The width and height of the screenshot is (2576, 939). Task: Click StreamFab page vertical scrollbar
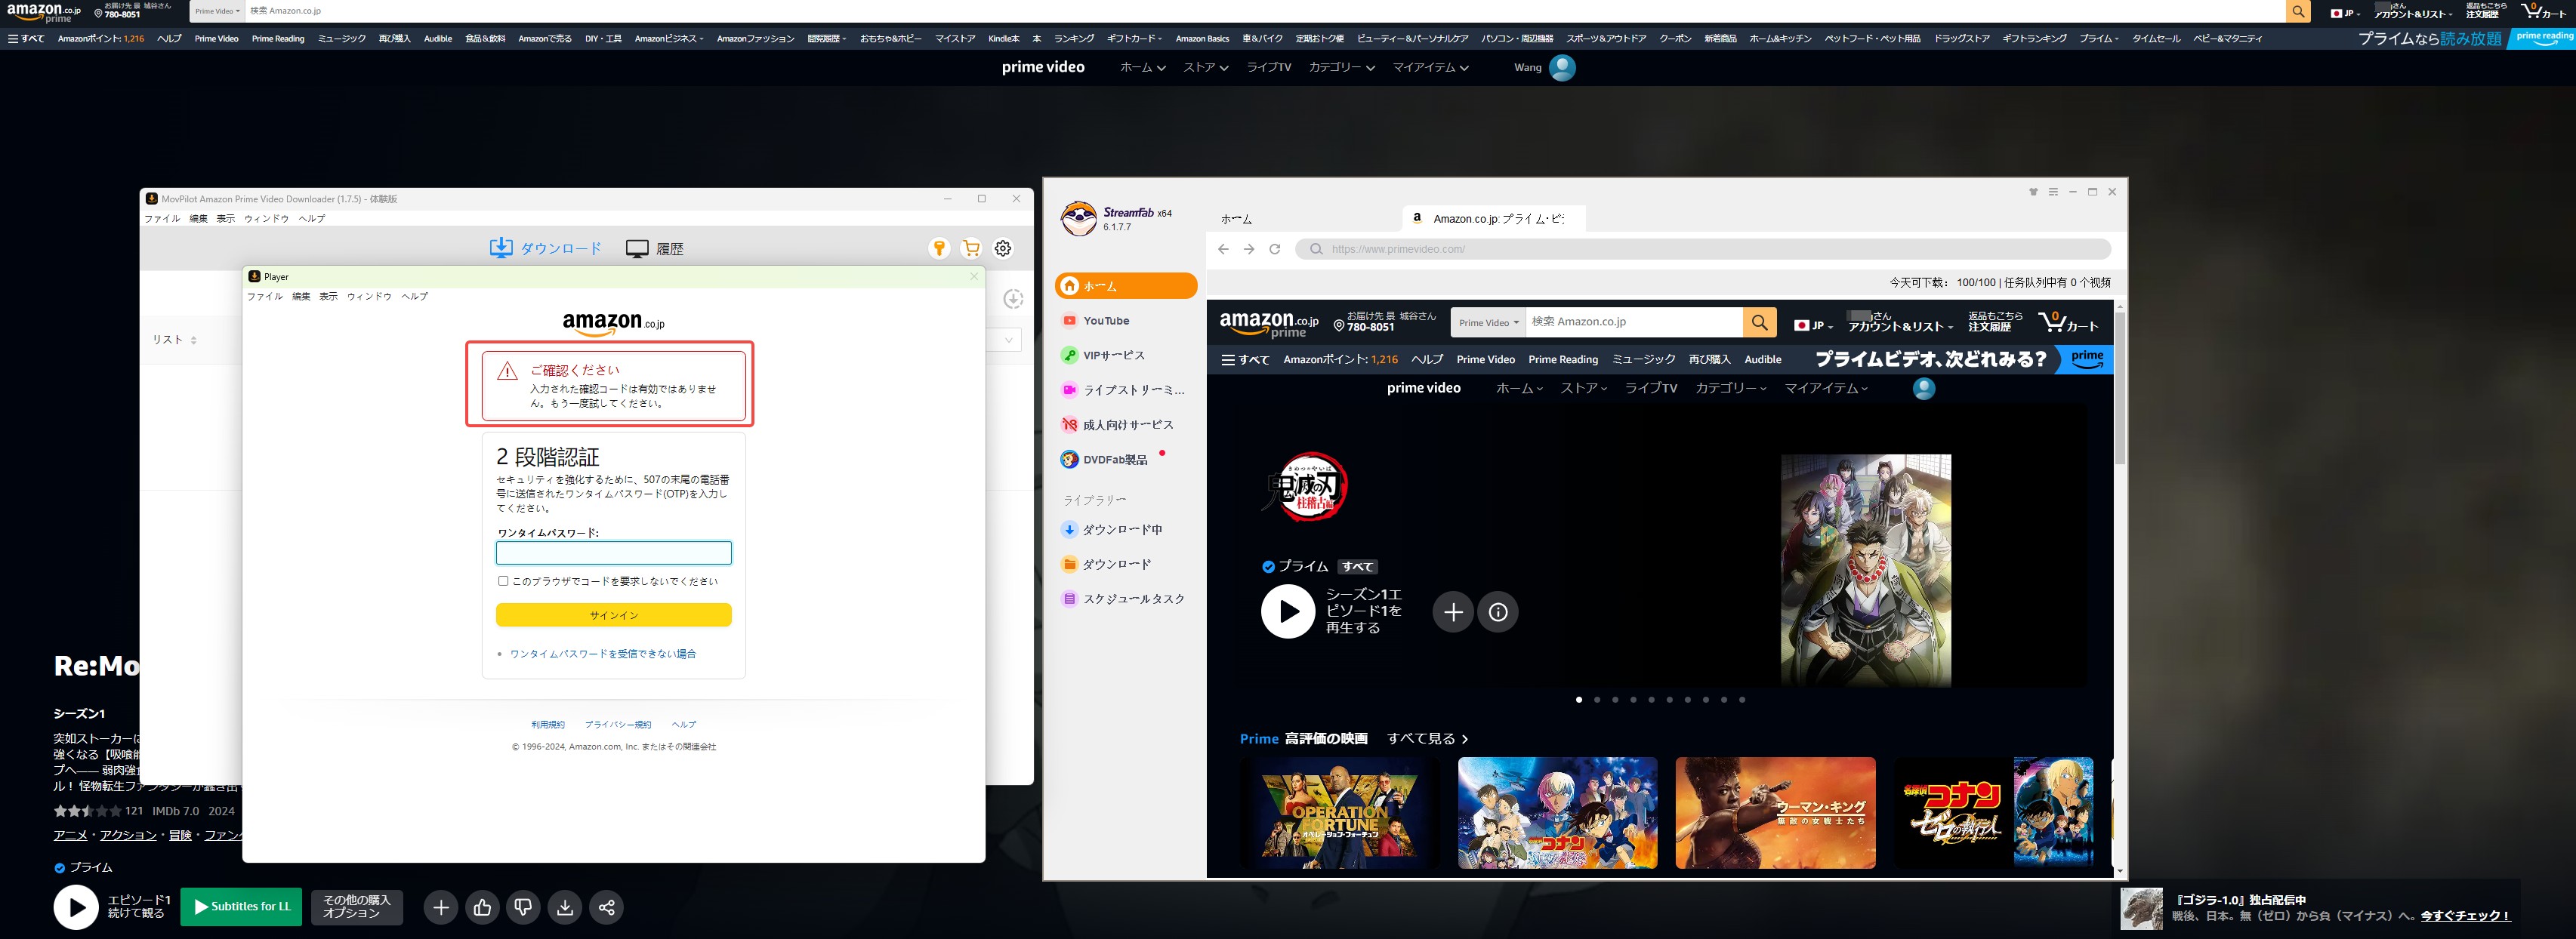2119,388
